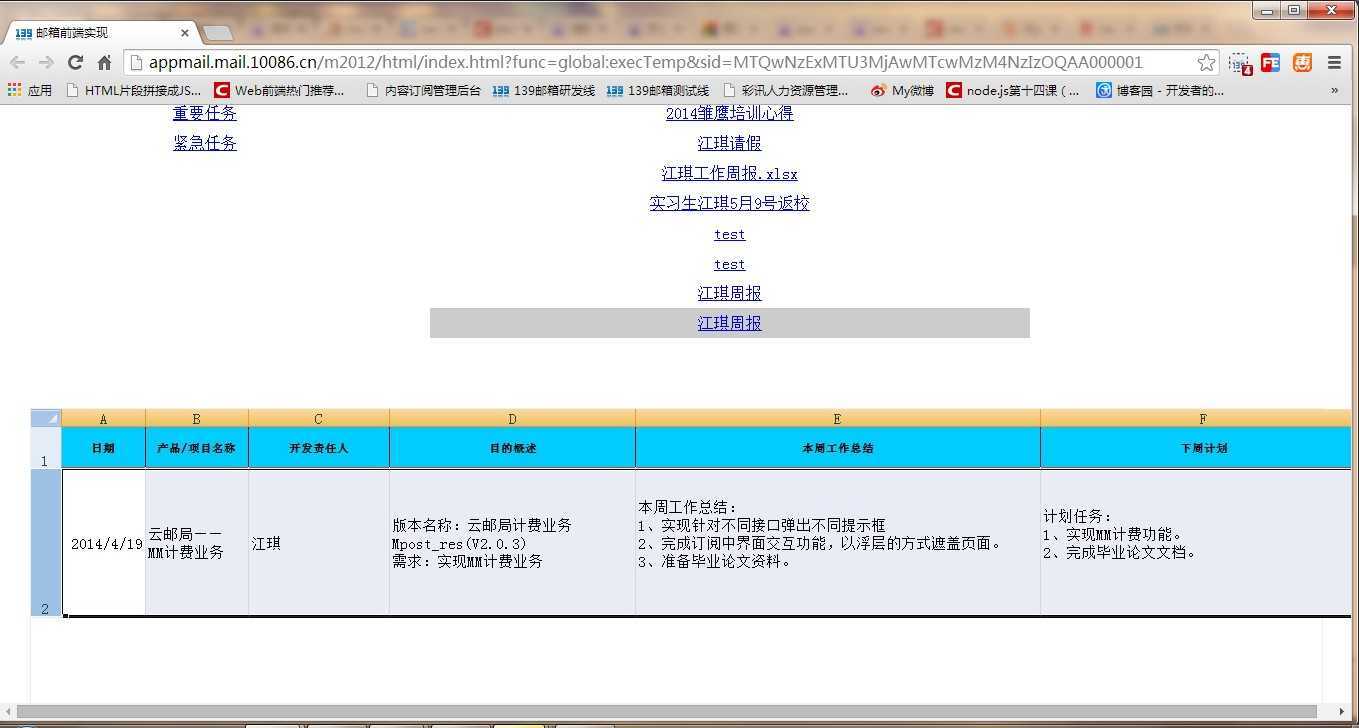1359x728 pixels.
Task: Open the 江琪请假 link
Action: click(x=729, y=144)
